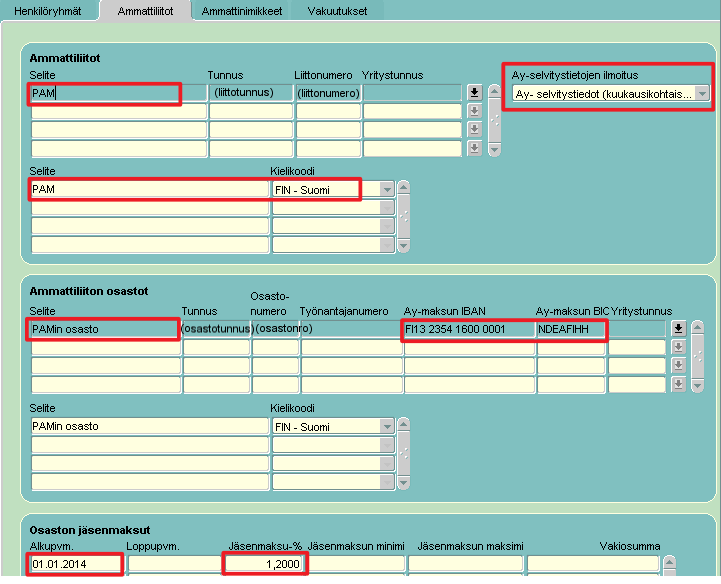Click the Yritystunnus field on the PAM row
This screenshot has width=721, height=584.
pos(412,93)
